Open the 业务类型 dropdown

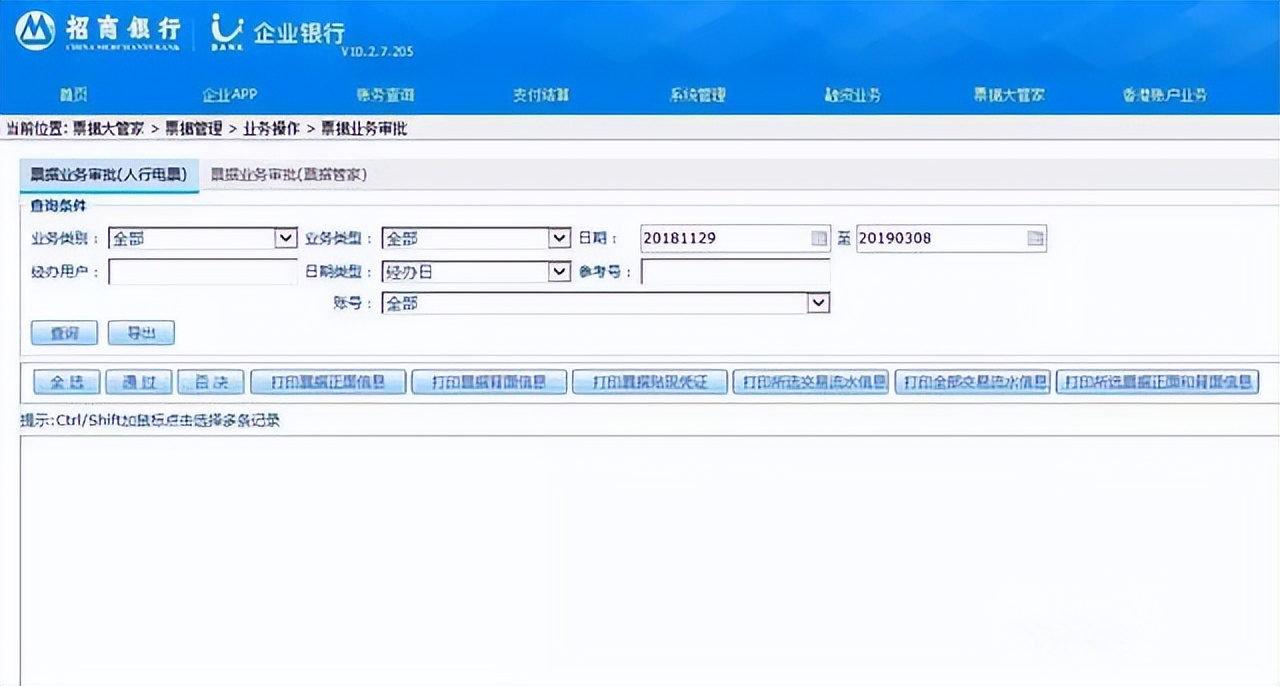(x=561, y=238)
